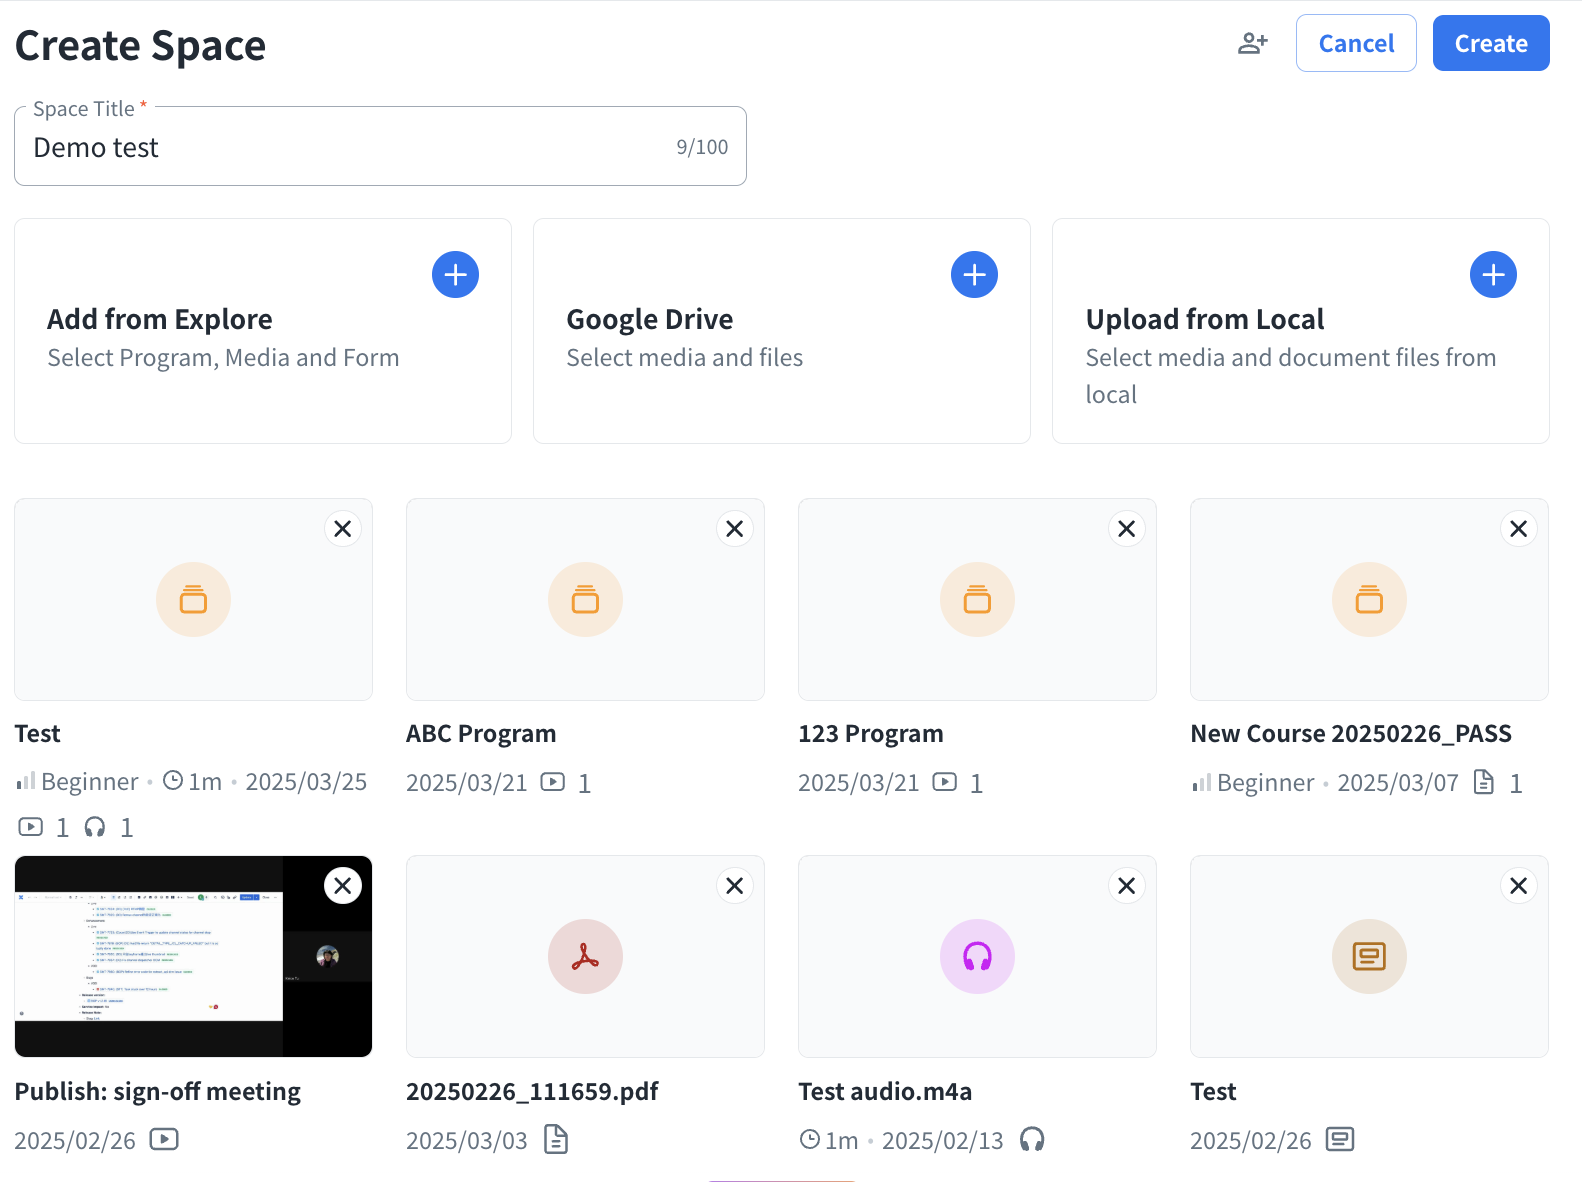The height and width of the screenshot is (1182, 1582).
Task: Remove the 123 Program card
Action: (x=1126, y=529)
